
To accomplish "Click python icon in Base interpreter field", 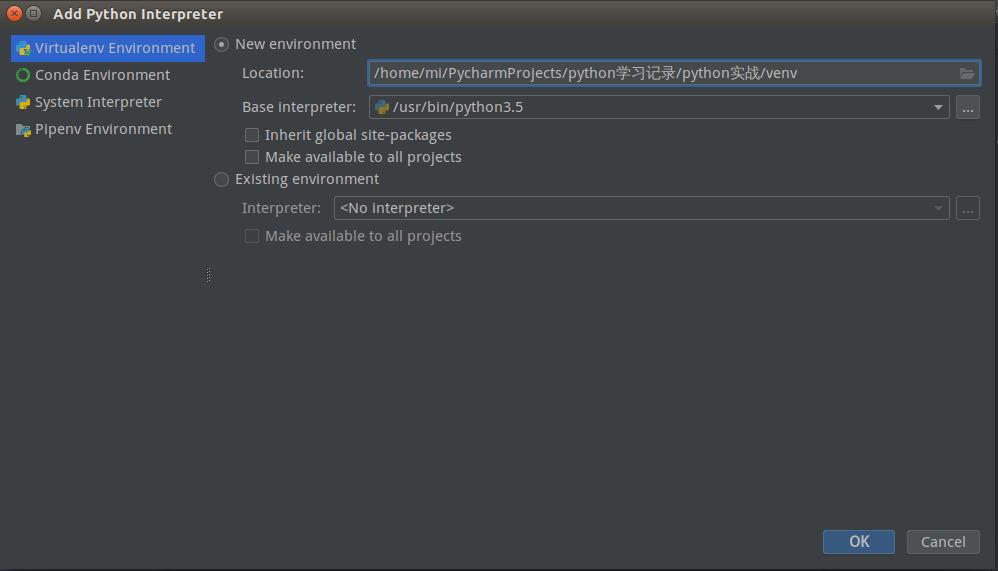I will [382, 107].
